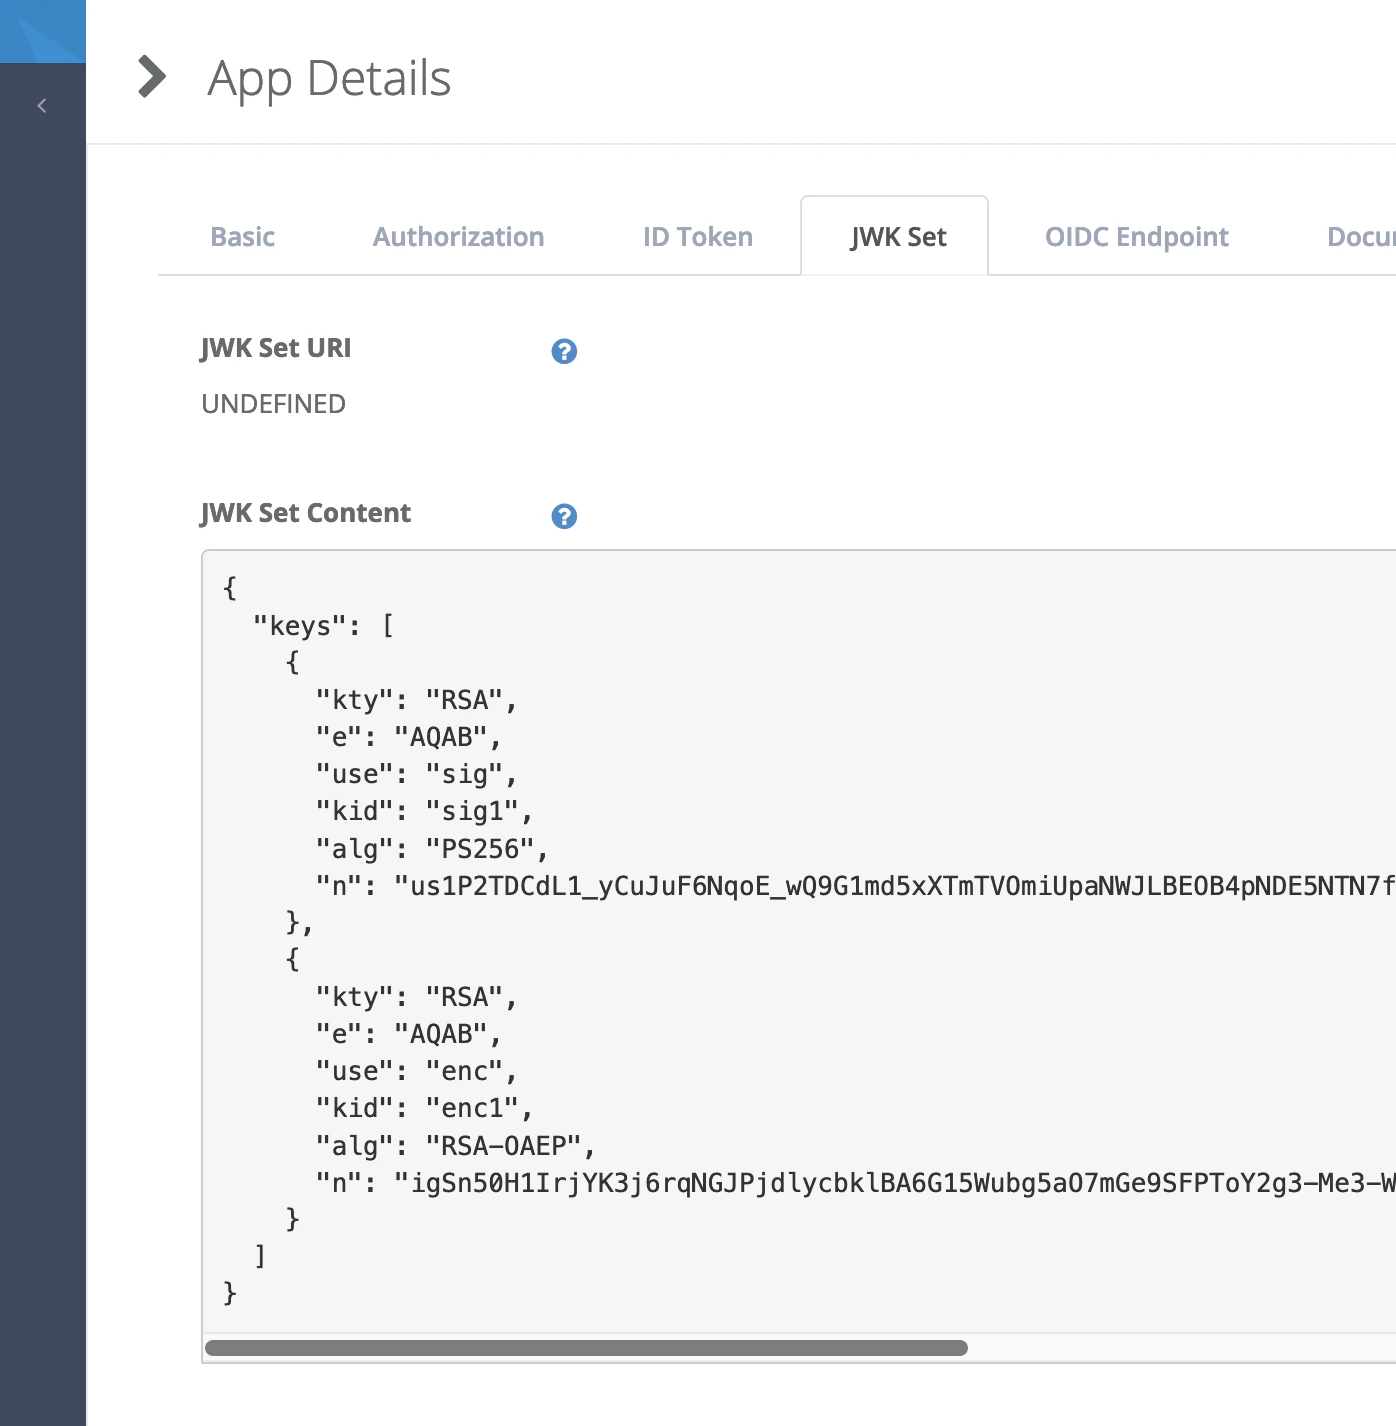
Task: Switch to the Basic tab
Action: (242, 237)
